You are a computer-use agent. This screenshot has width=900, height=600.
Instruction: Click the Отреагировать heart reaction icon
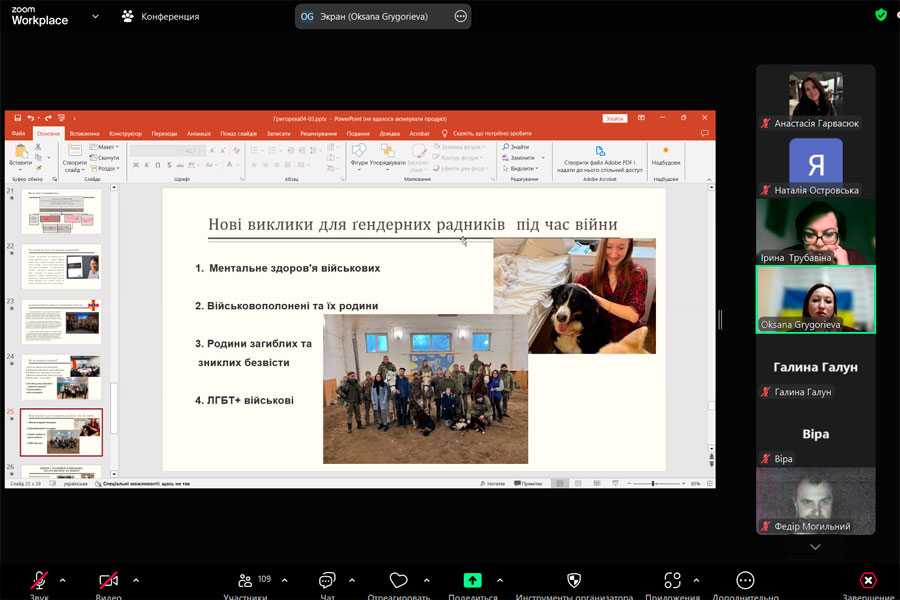click(x=399, y=581)
